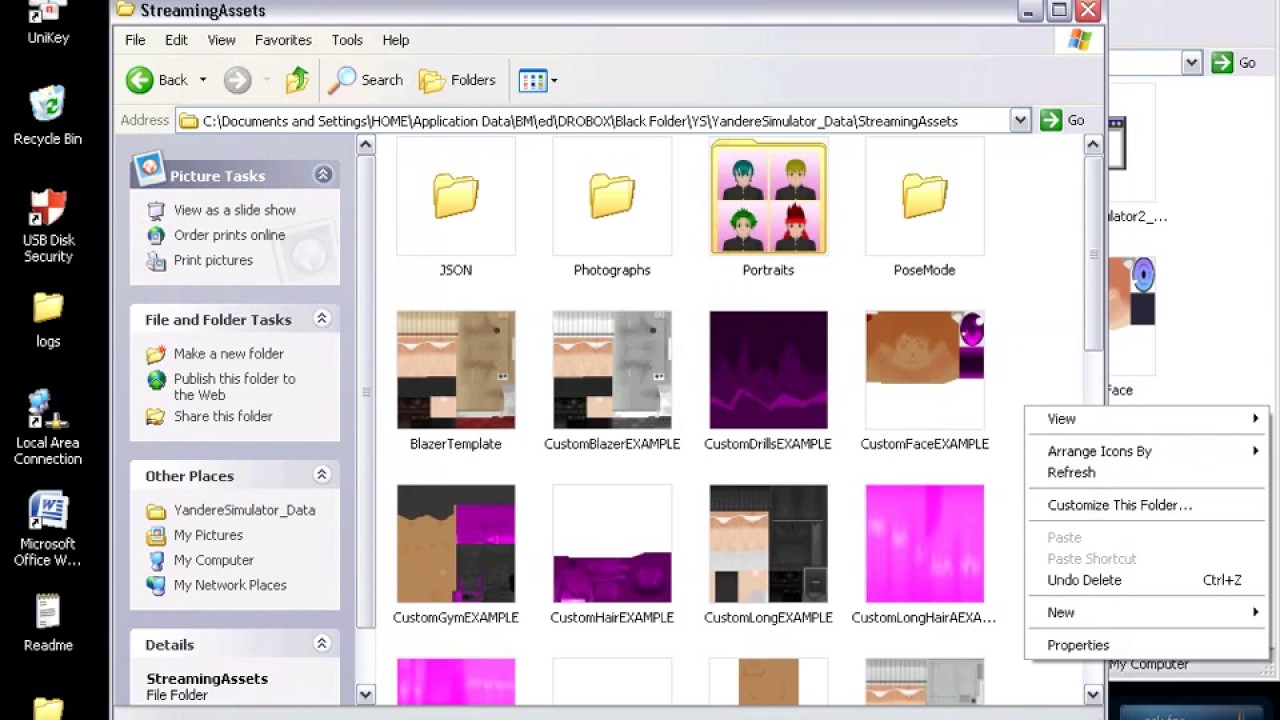This screenshot has height=720, width=1280.
Task: Click Share this folder link
Action: tap(222, 416)
